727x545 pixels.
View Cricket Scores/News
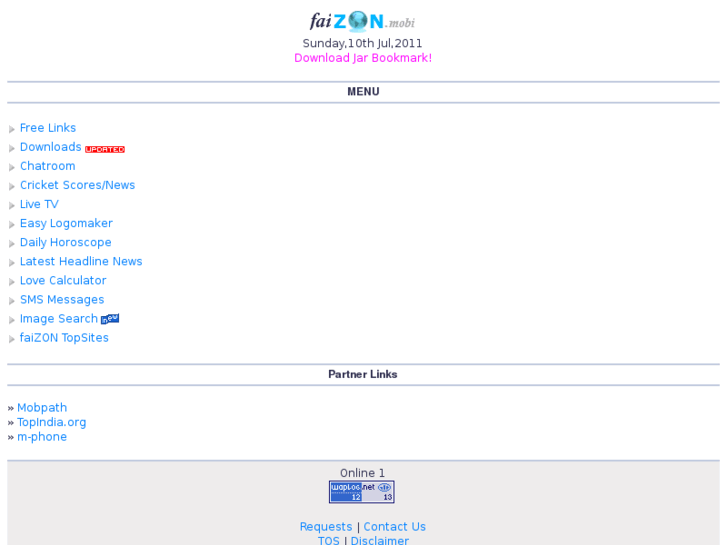coord(77,185)
